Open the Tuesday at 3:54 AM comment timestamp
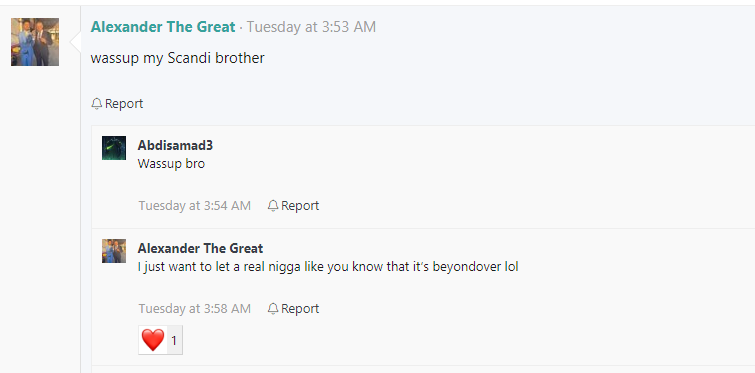Viewport: 755px width, 373px height. [x=195, y=206]
